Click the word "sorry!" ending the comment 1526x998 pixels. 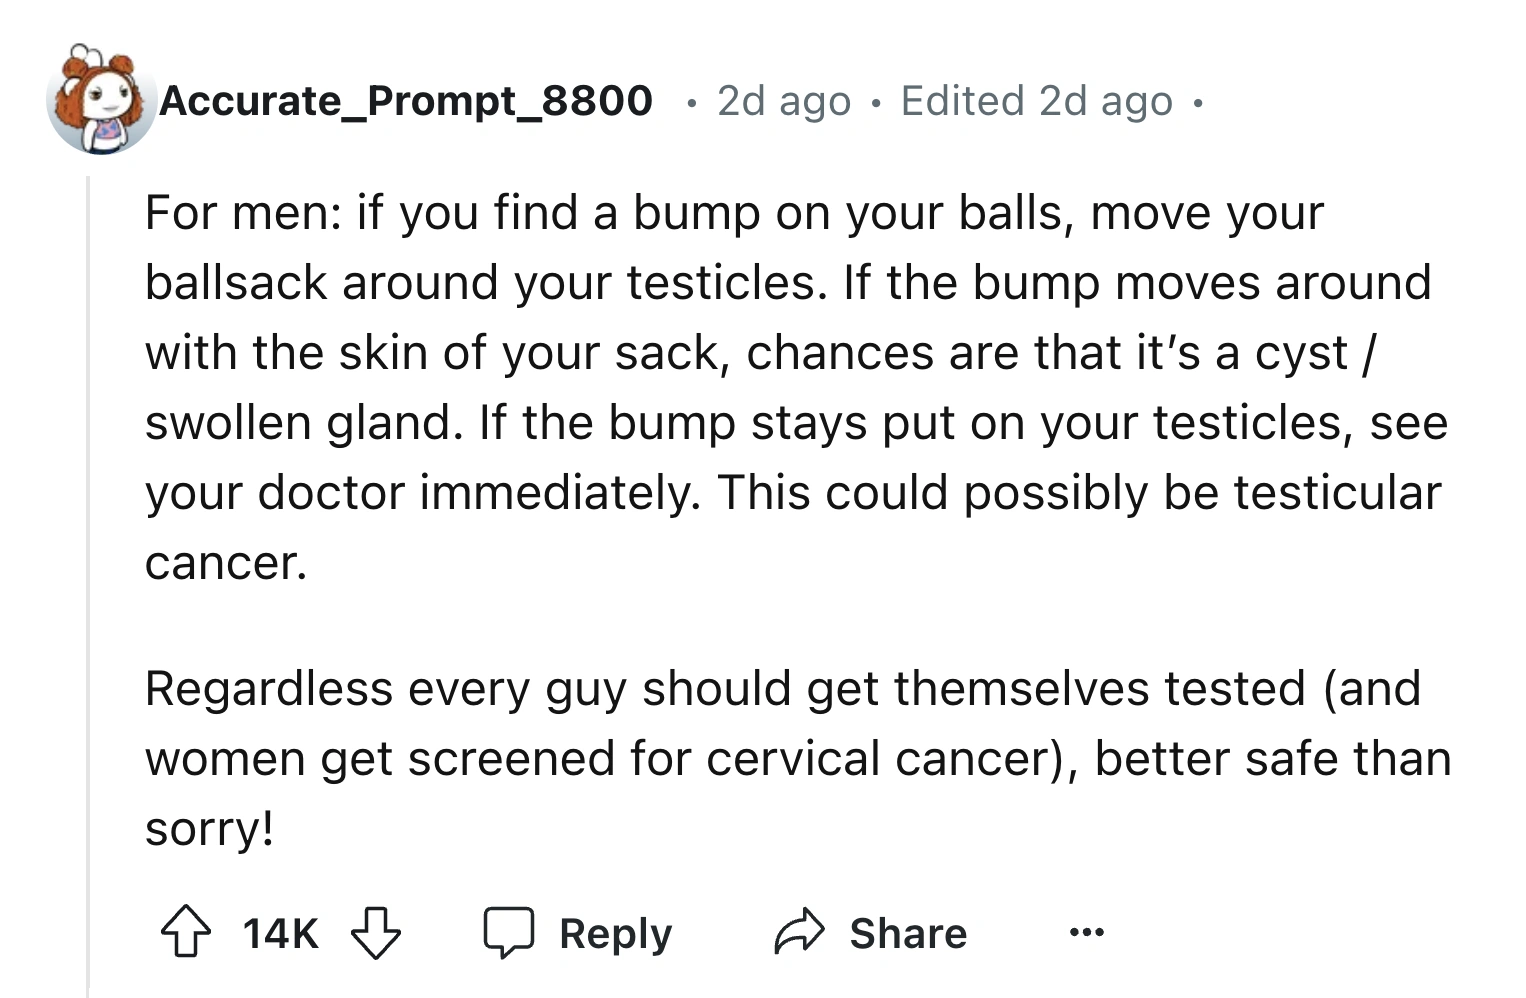coord(209,828)
